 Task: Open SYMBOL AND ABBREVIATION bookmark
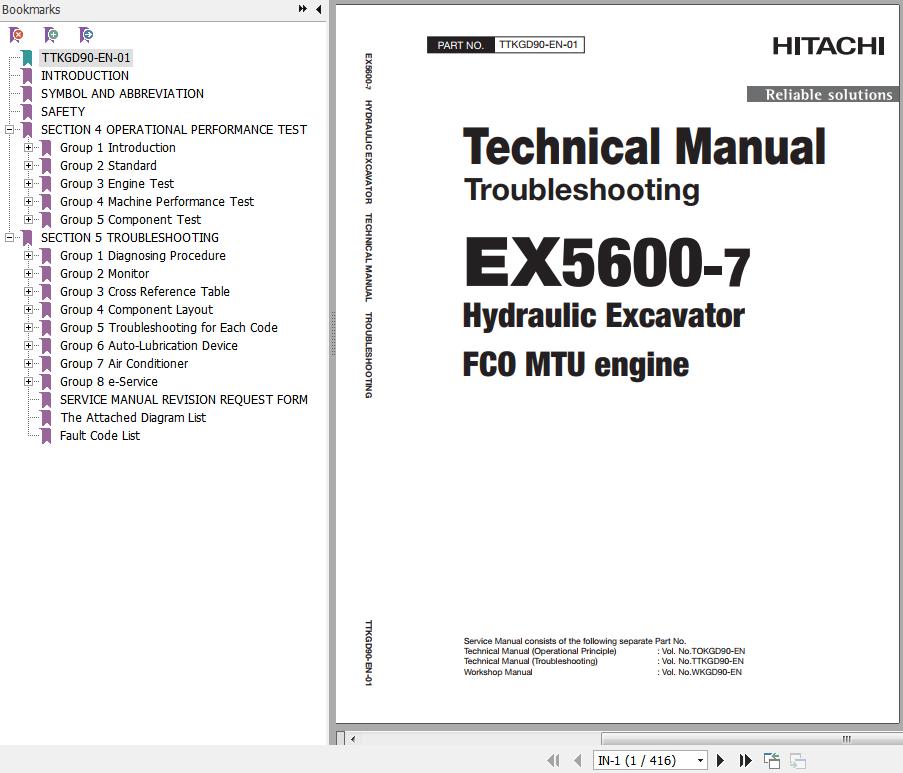coord(122,94)
